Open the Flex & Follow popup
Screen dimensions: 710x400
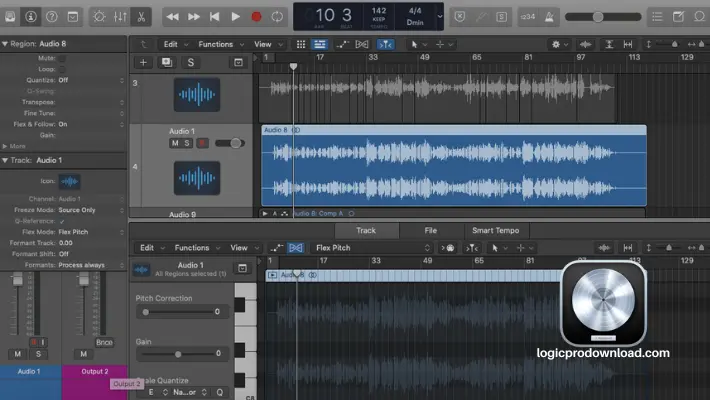pyautogui.click(x=91, y=124)
